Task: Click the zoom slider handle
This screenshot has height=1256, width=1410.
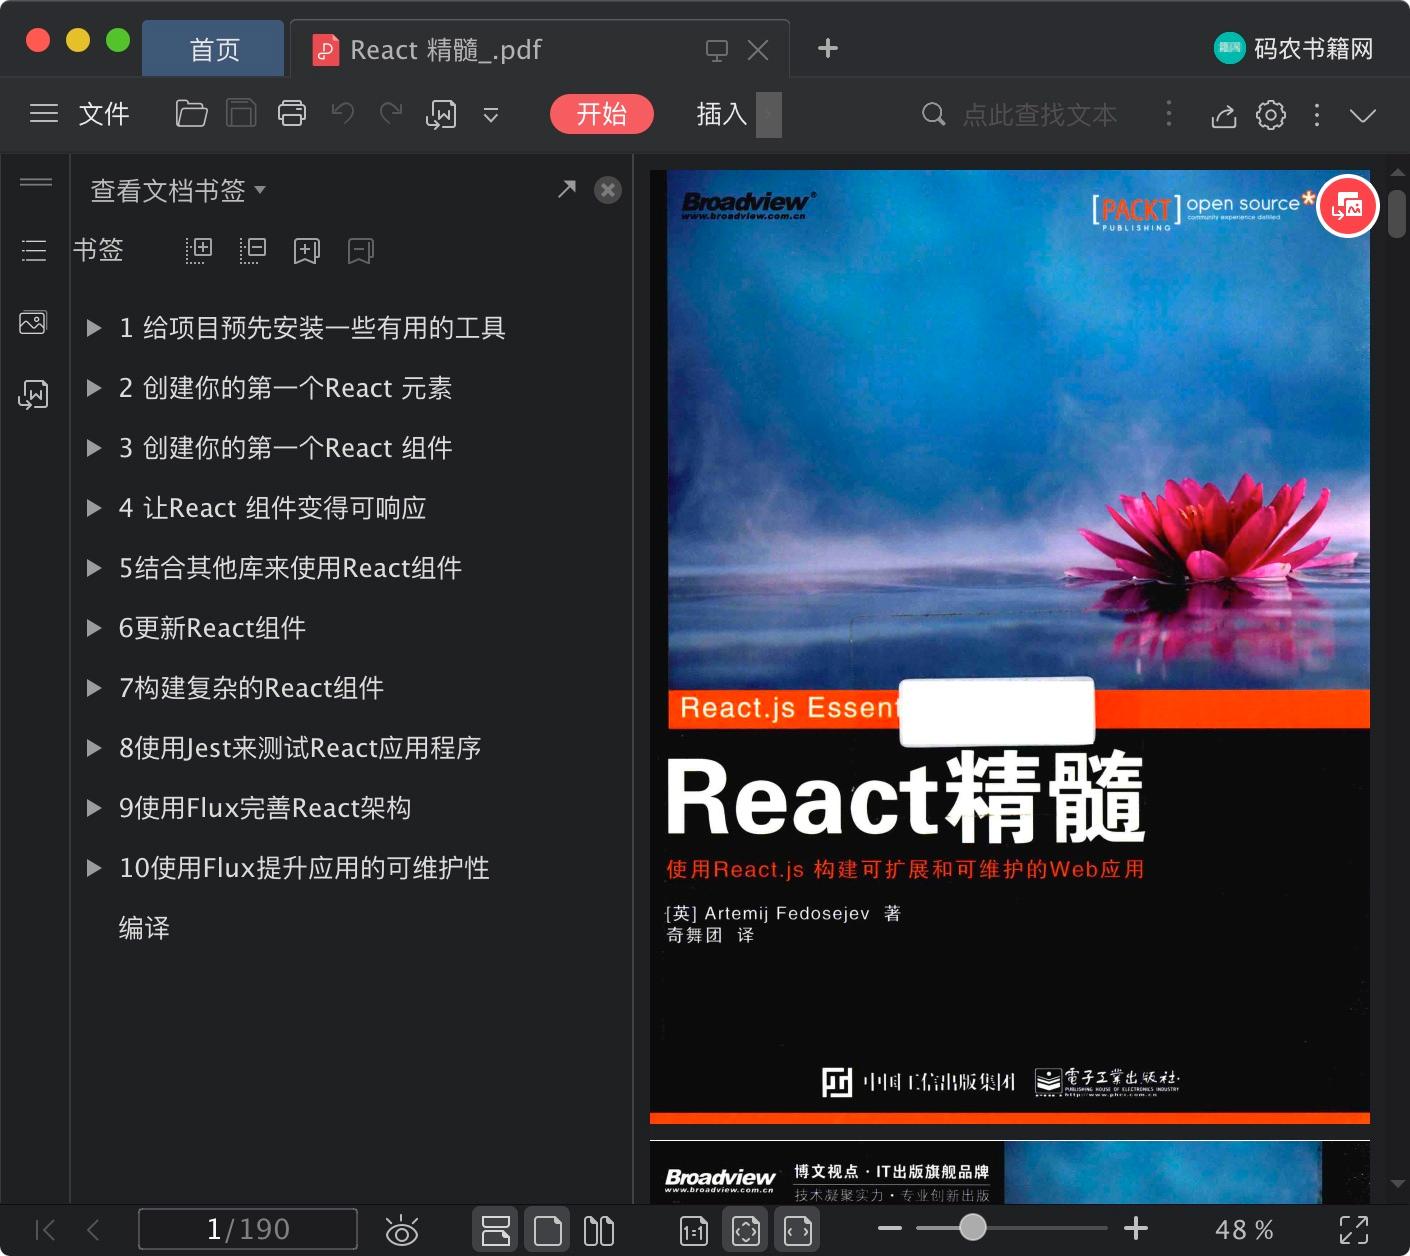Action: click(972, 1227)
